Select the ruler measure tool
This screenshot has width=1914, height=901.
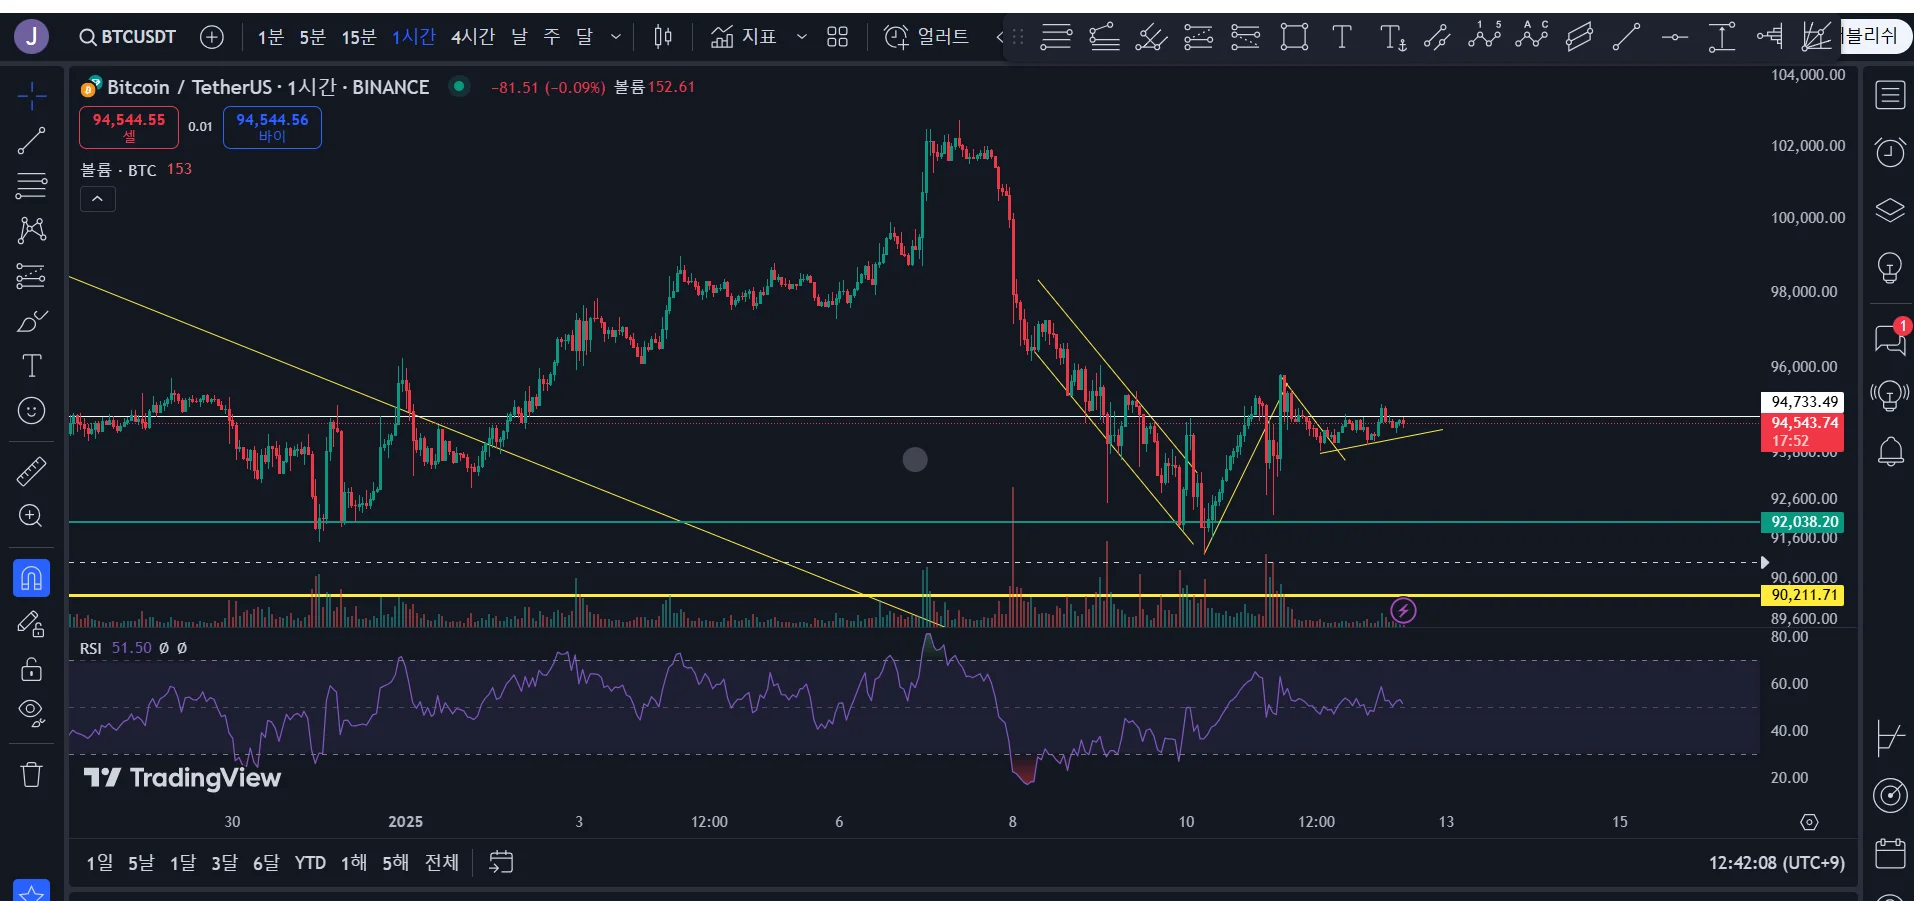(x=32, y=471)
